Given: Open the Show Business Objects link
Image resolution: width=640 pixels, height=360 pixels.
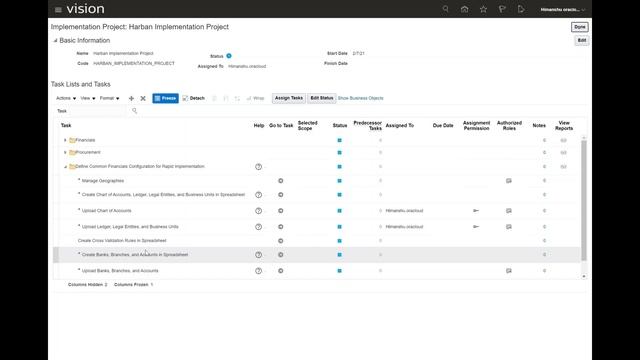Looking at the screenshot, I should pos(360,98).
